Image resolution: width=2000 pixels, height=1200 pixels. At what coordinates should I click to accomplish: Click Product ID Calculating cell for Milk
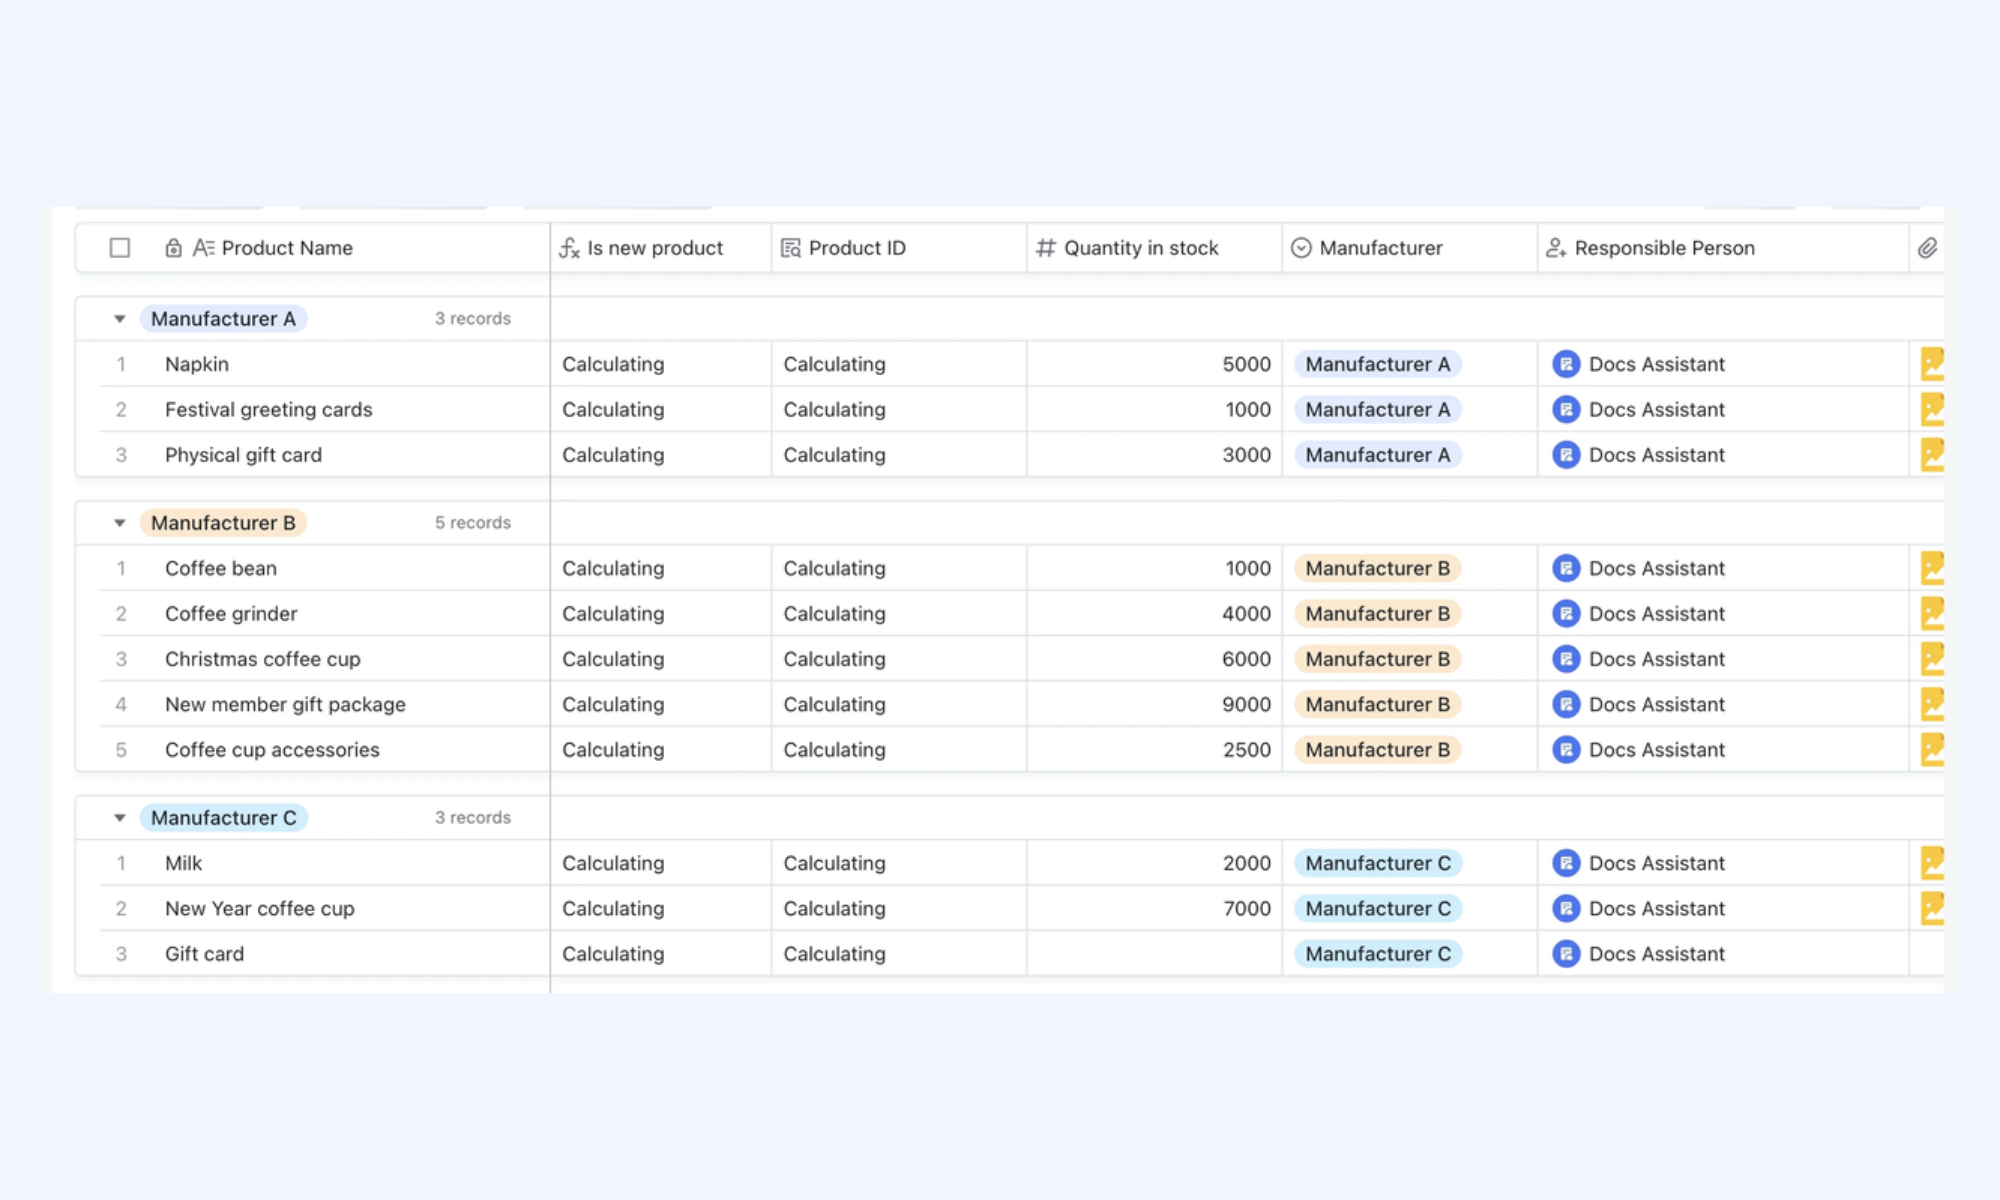pyautogui.click(x=899, y=863)
